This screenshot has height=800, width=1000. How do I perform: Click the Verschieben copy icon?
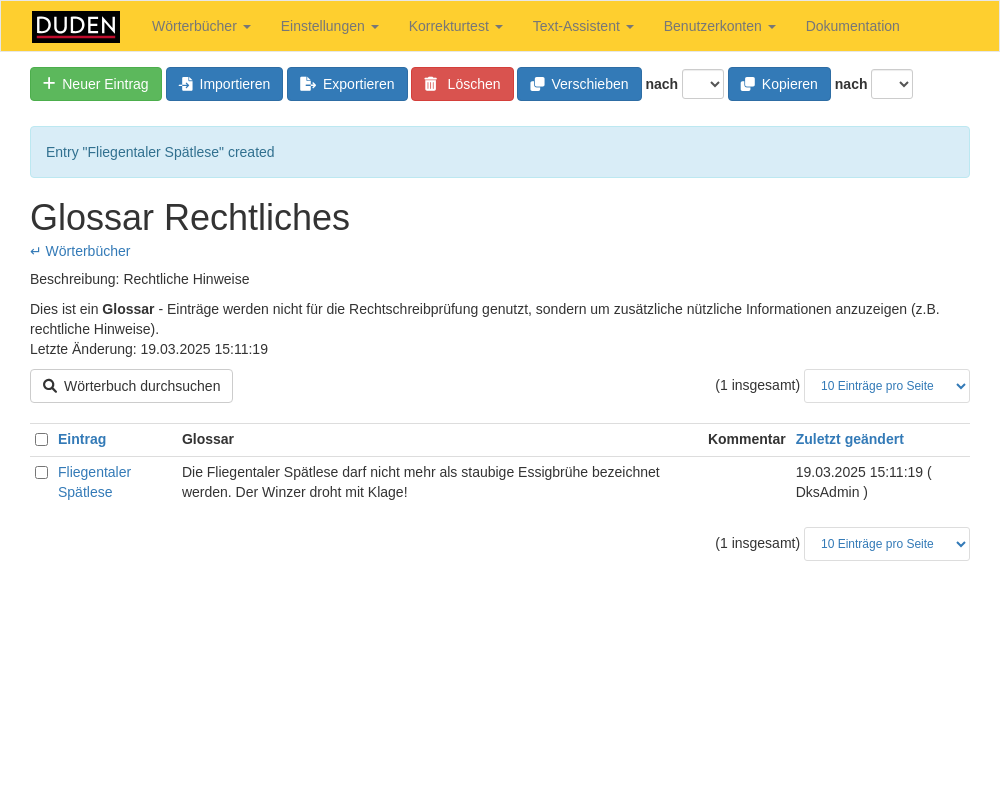click(x=538, y=84)
